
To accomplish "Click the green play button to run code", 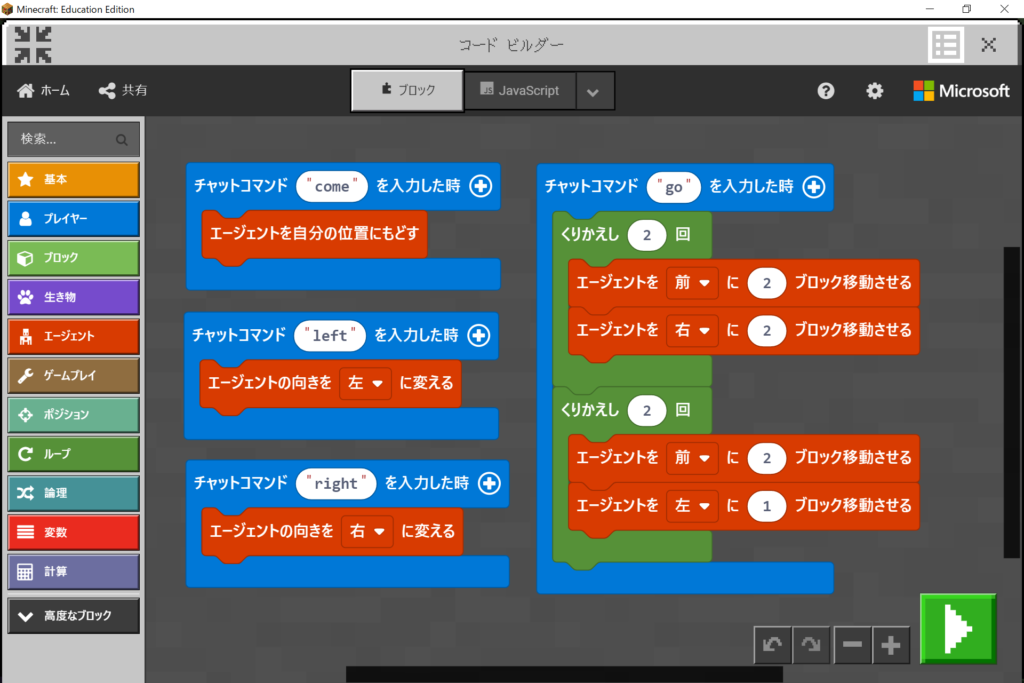I will (x=957, y=628).
